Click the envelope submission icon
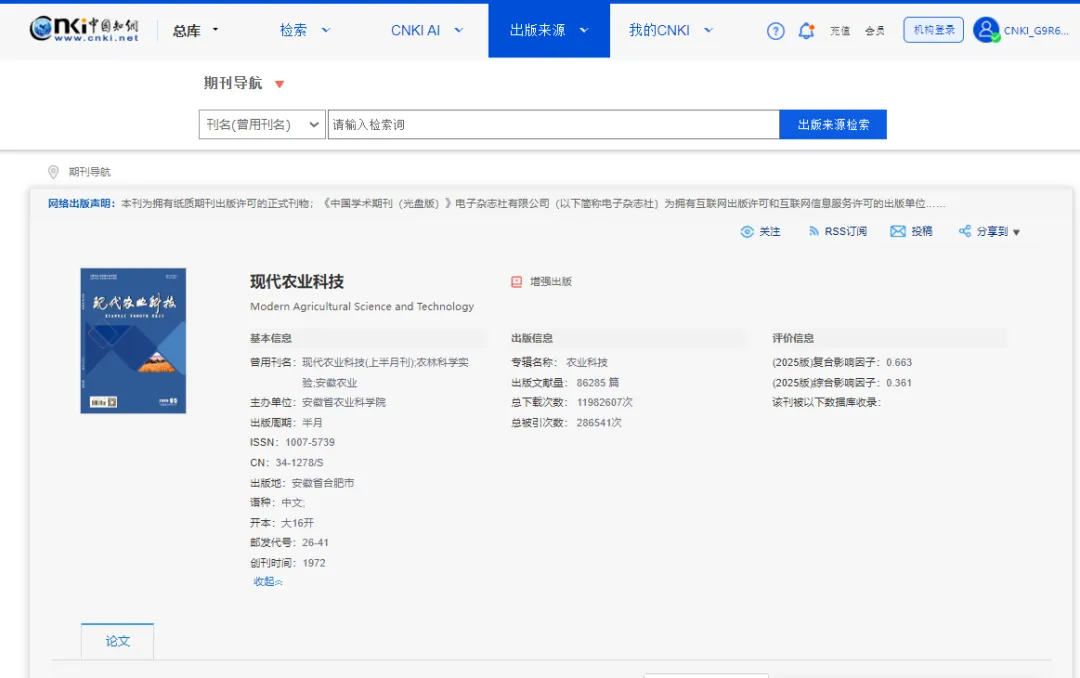The height and width of the screenshot is (678, 1080). click(x=897, y=232)
